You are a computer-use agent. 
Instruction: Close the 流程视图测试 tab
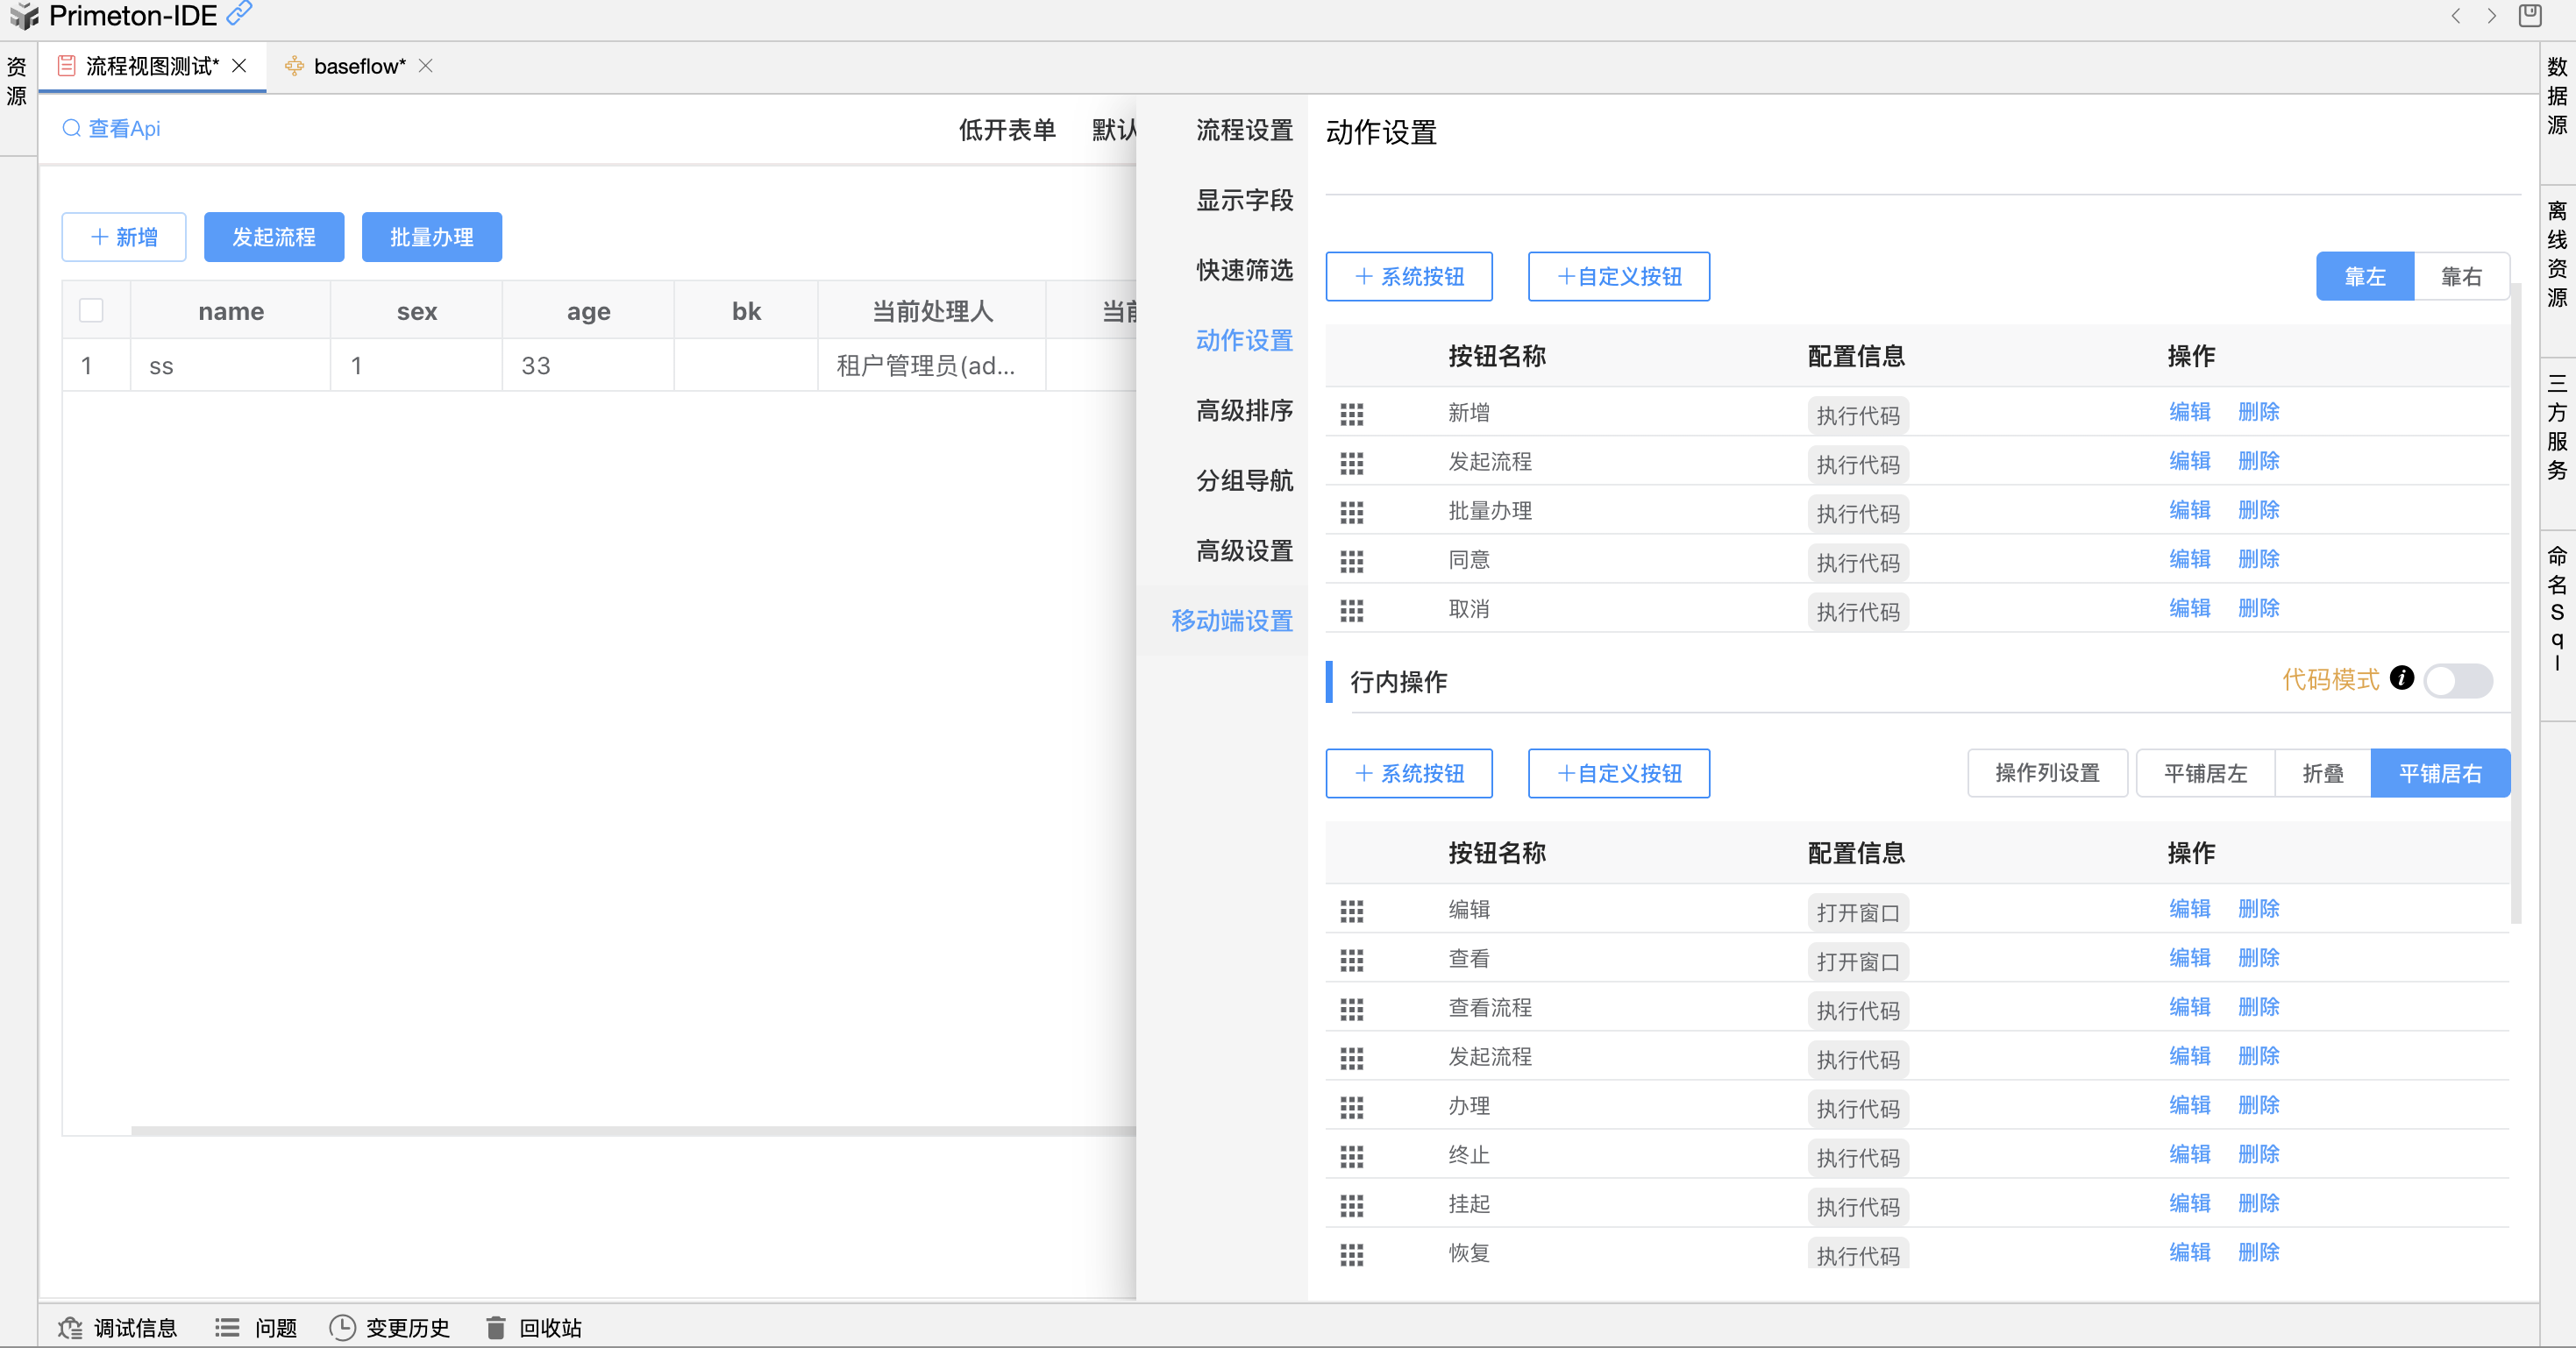tap(239, 66)
